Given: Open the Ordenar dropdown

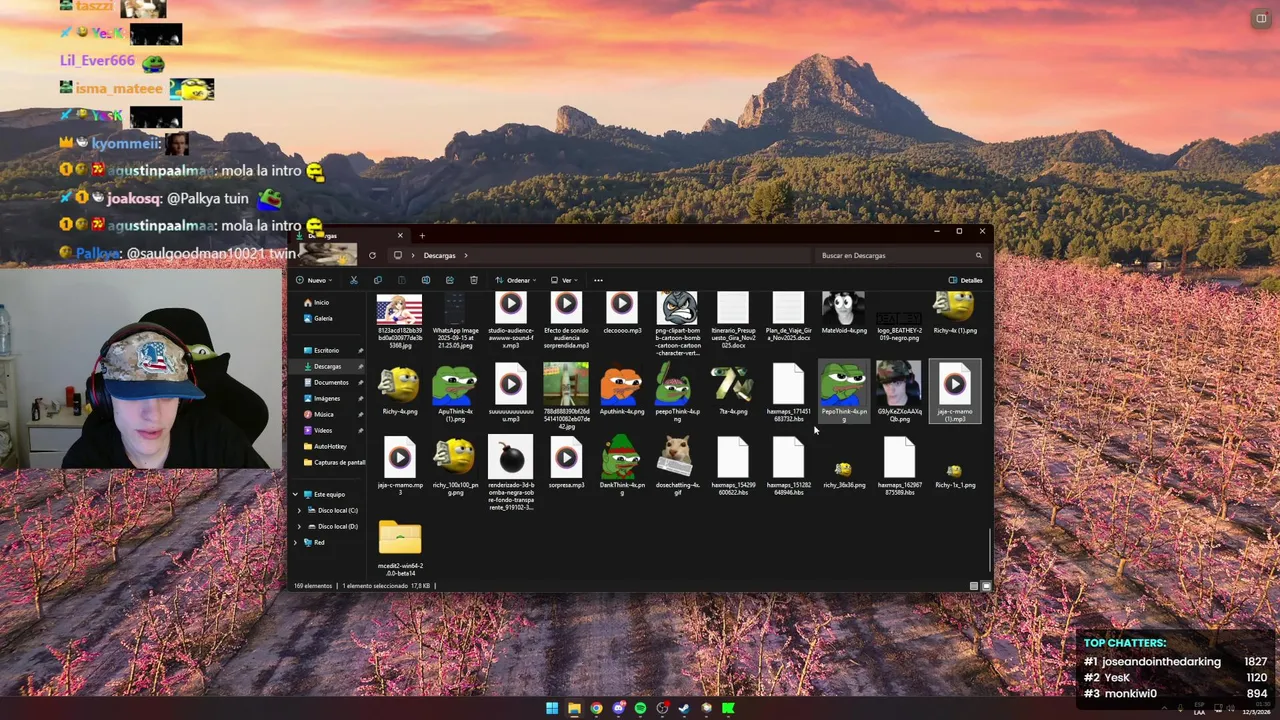Looking at the screenshot, I should tap(516, 280).
